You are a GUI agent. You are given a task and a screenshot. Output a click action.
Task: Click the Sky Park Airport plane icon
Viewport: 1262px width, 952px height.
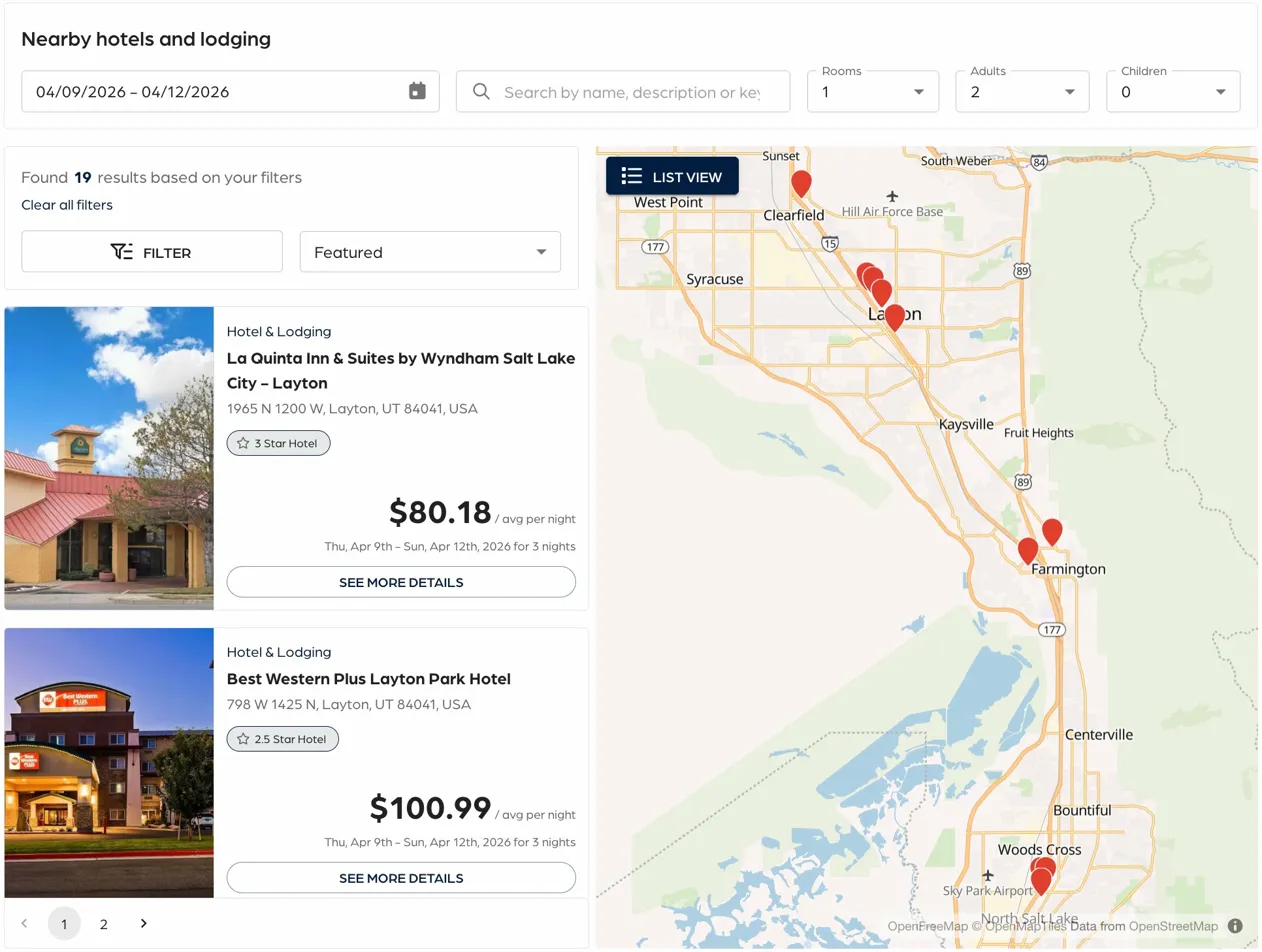click(988, 875)
